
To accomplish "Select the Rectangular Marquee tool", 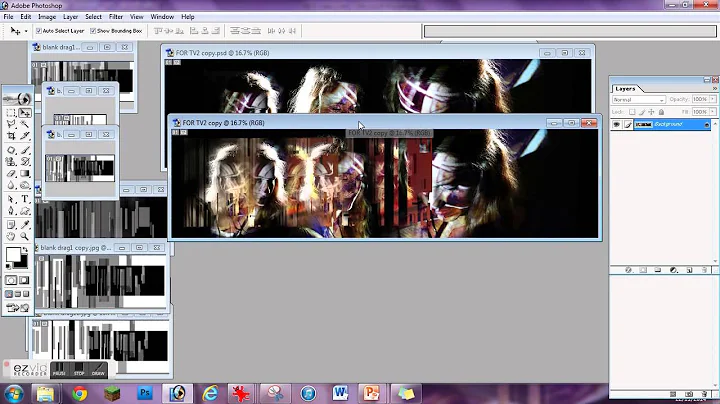I will click(11, 112).
